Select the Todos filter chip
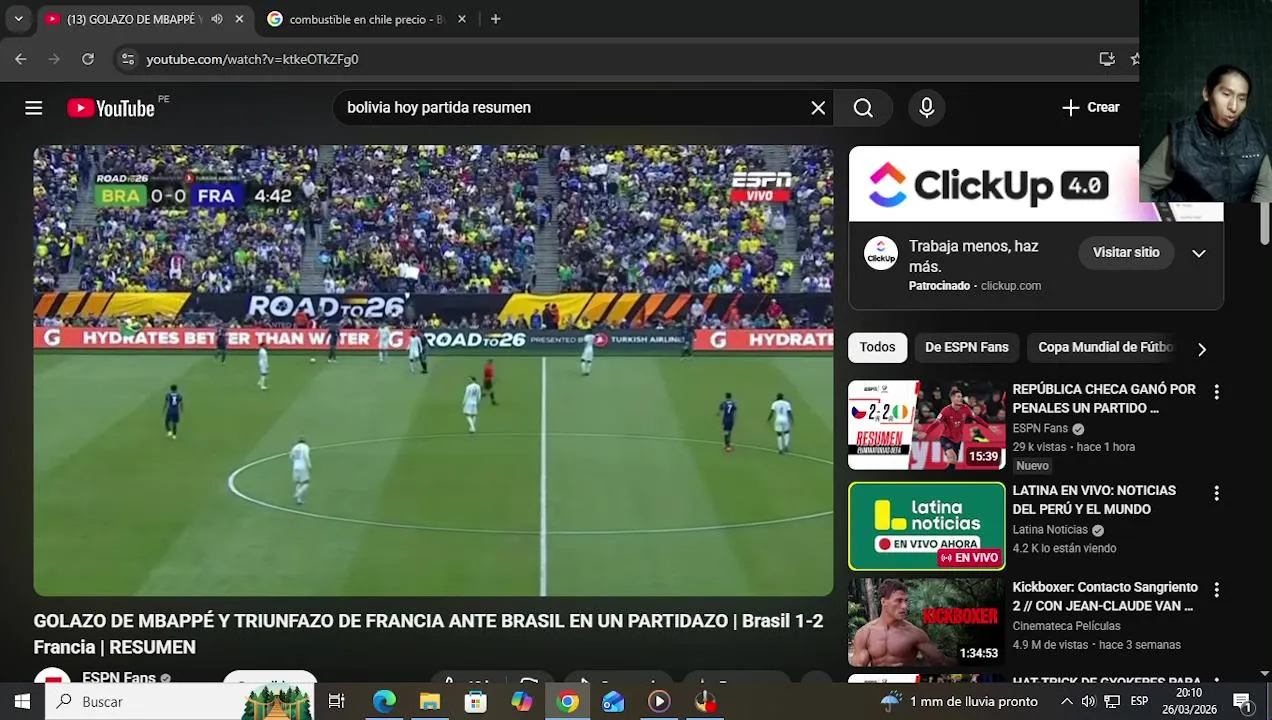This screenshot has height=720, width=1272. [x=877, y=347]
